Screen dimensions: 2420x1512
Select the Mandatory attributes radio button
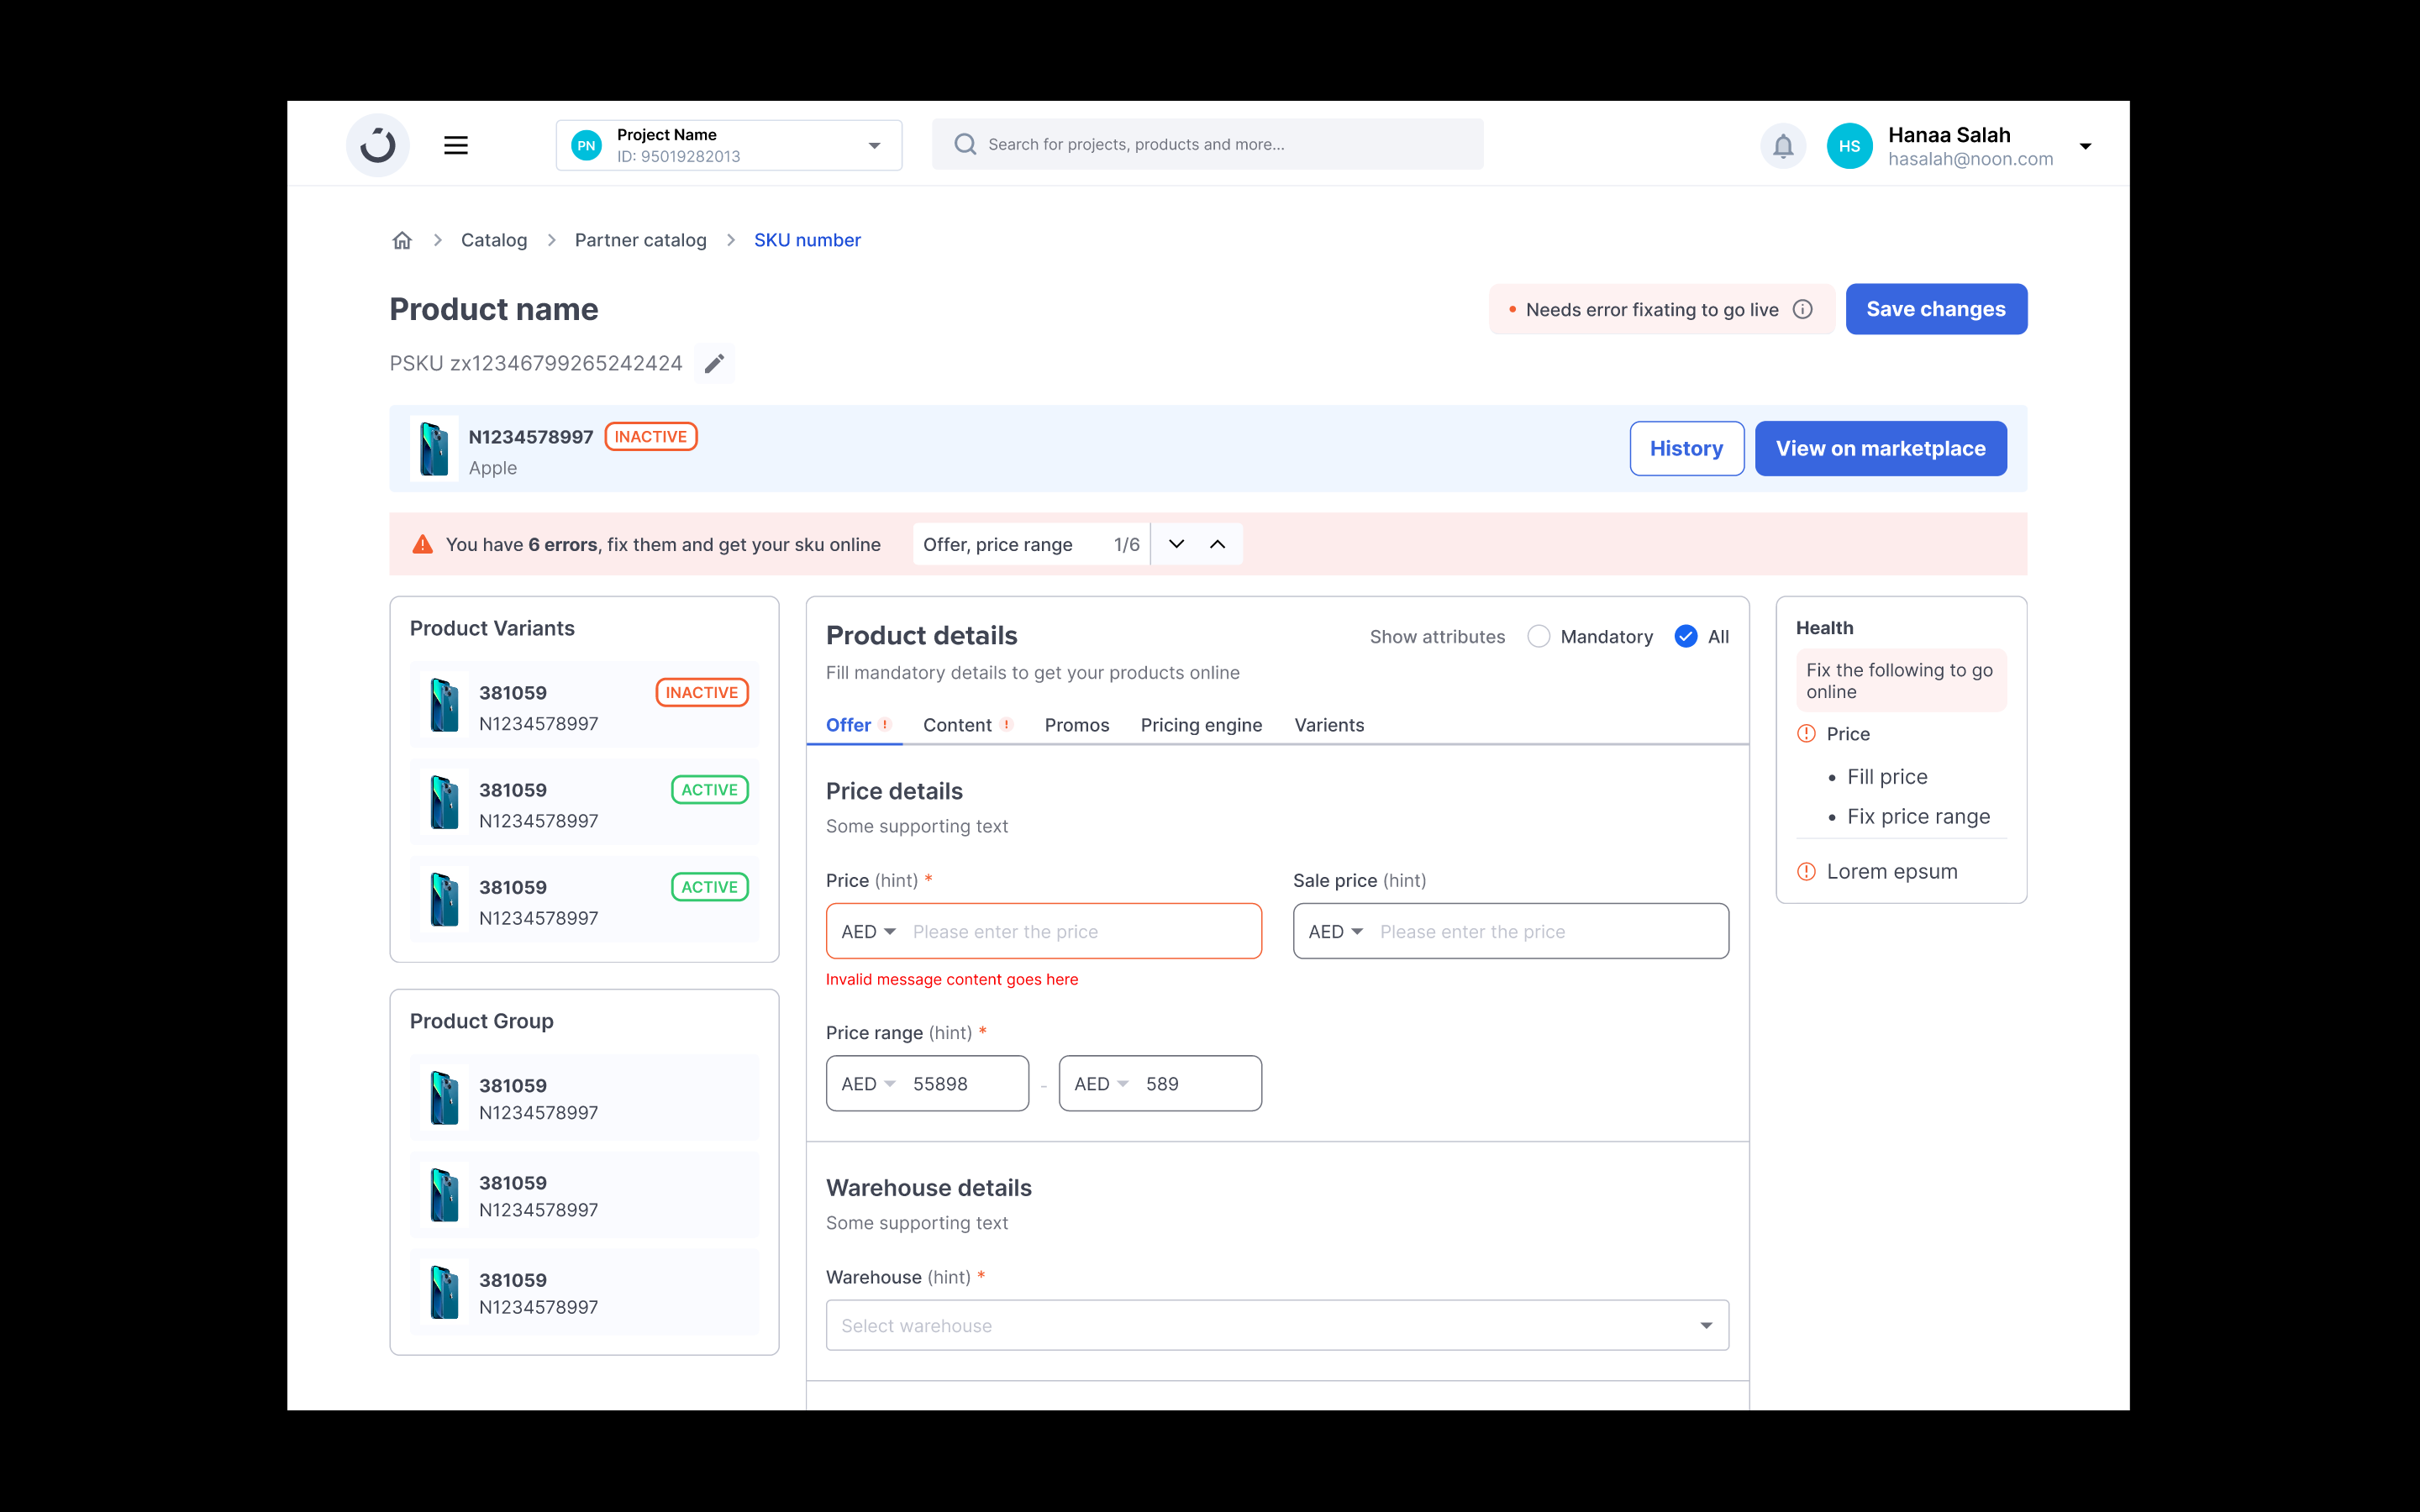(1538, 637)
